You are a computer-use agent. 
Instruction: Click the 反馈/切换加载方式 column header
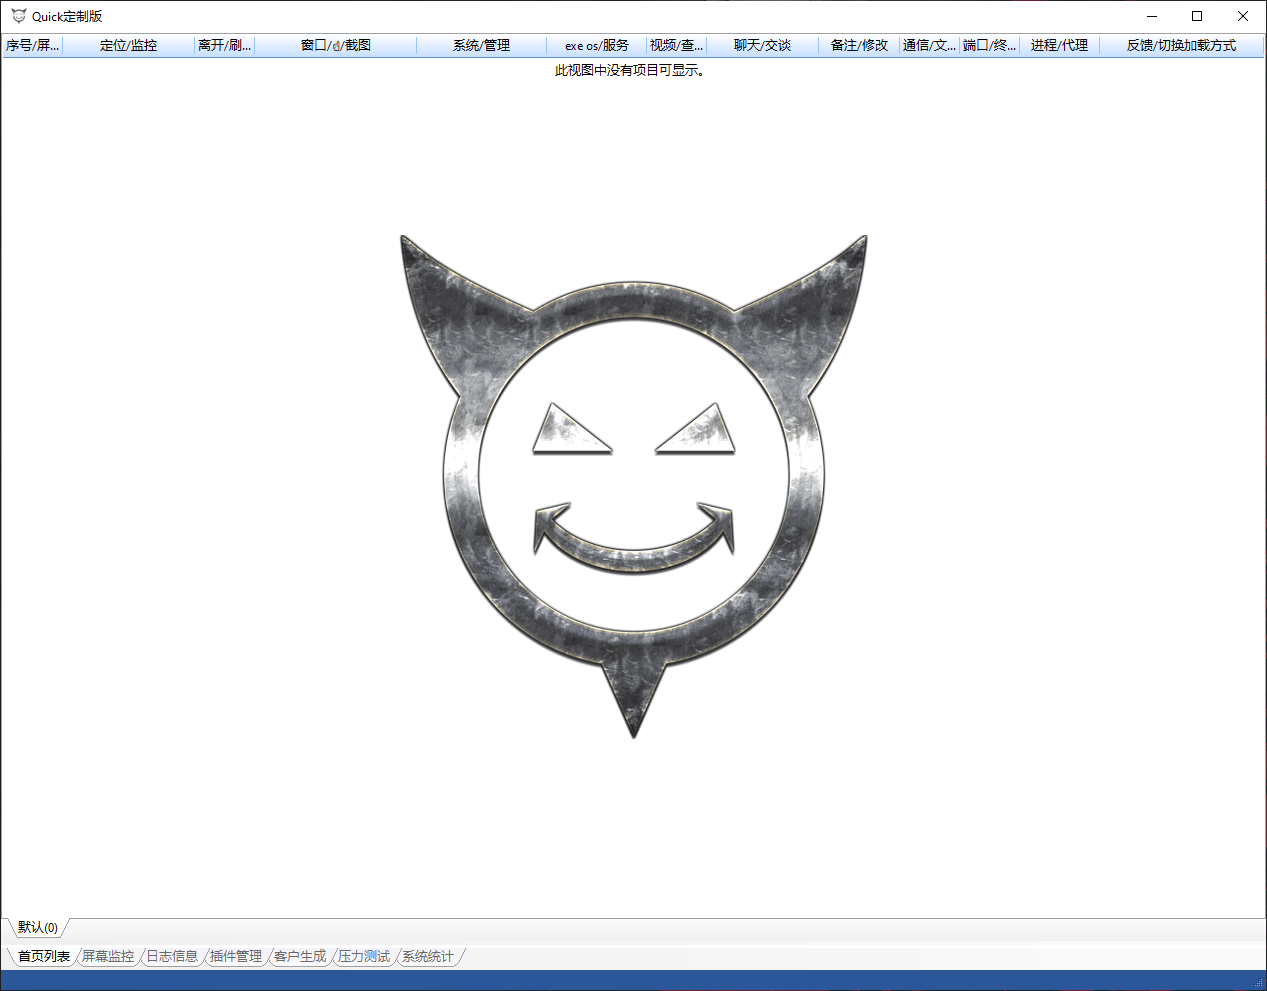click(1181, 45)
